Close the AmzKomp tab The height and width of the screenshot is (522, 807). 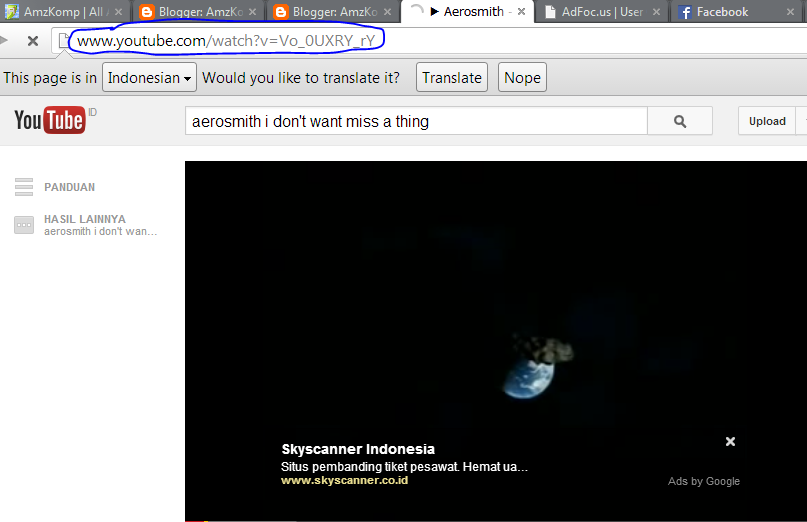coord(118,12)
